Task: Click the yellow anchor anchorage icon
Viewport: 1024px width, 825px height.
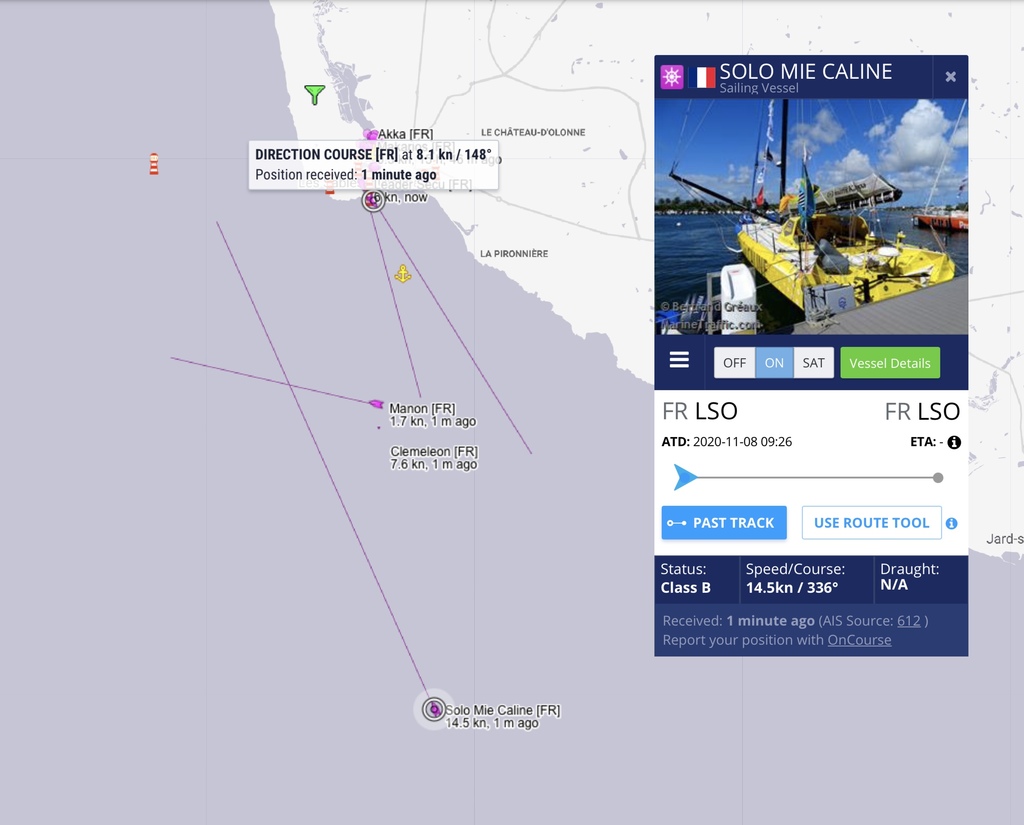Action: click(403, 274)
